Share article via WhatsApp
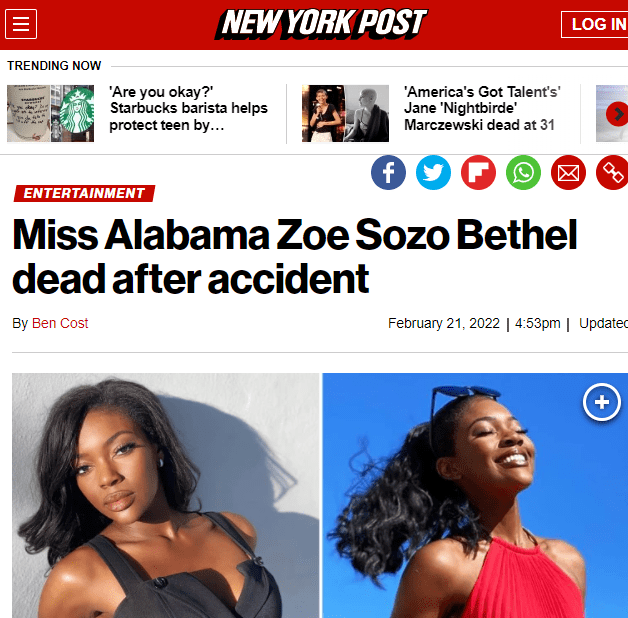This screenshot has width=628, height=618. [523, 172]
